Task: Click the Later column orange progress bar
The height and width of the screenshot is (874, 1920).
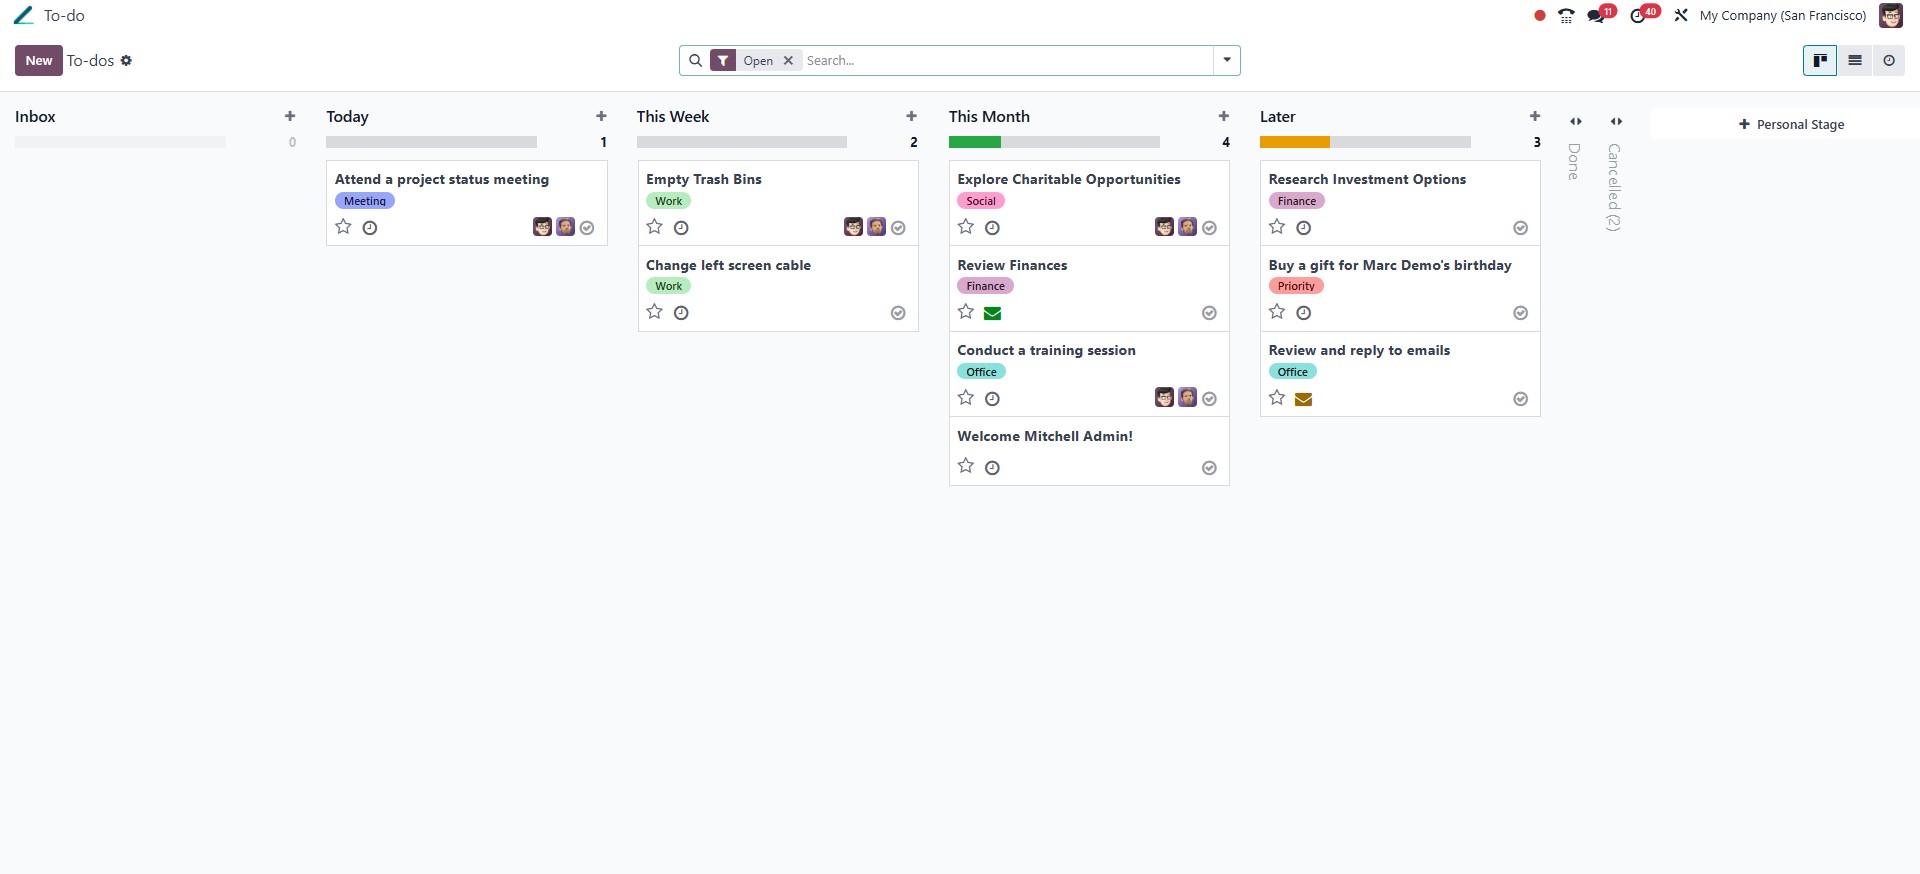Action: pos(1294,143)
